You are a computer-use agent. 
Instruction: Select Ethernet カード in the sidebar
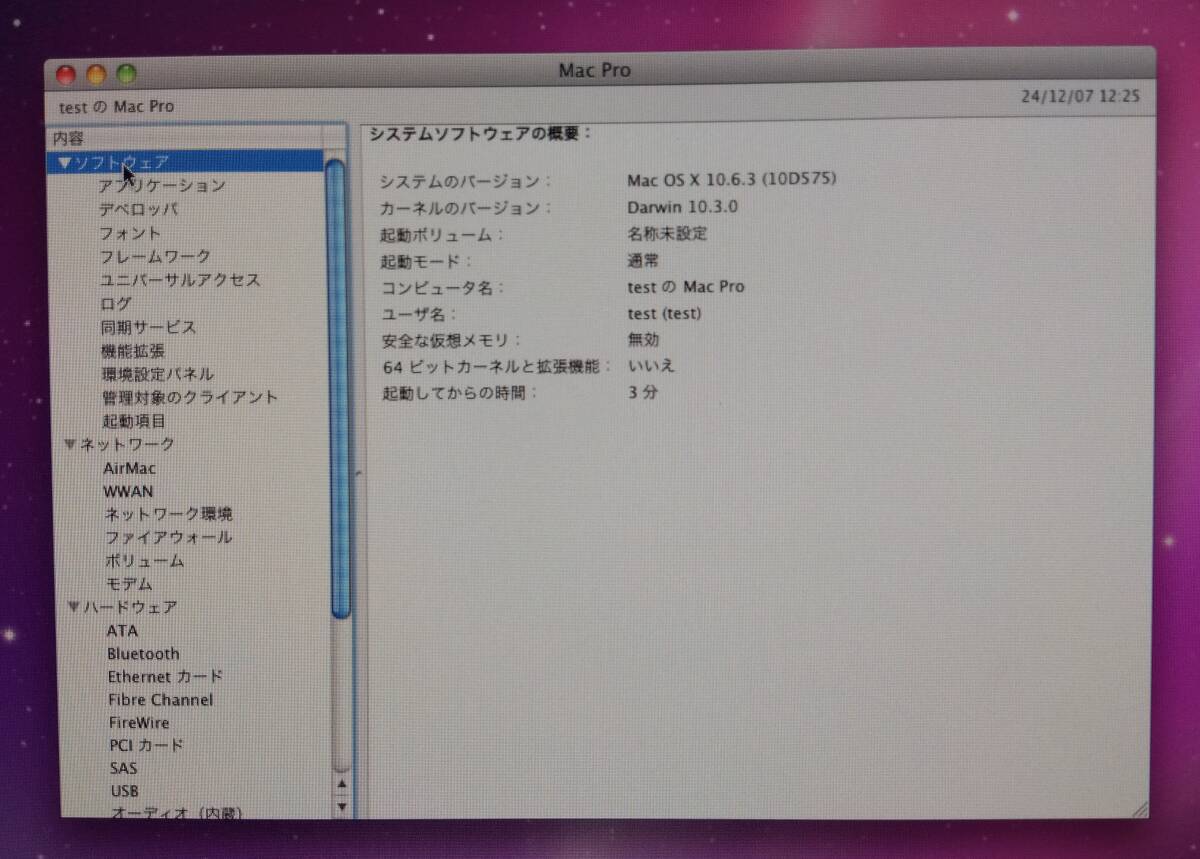pos(166,677)
